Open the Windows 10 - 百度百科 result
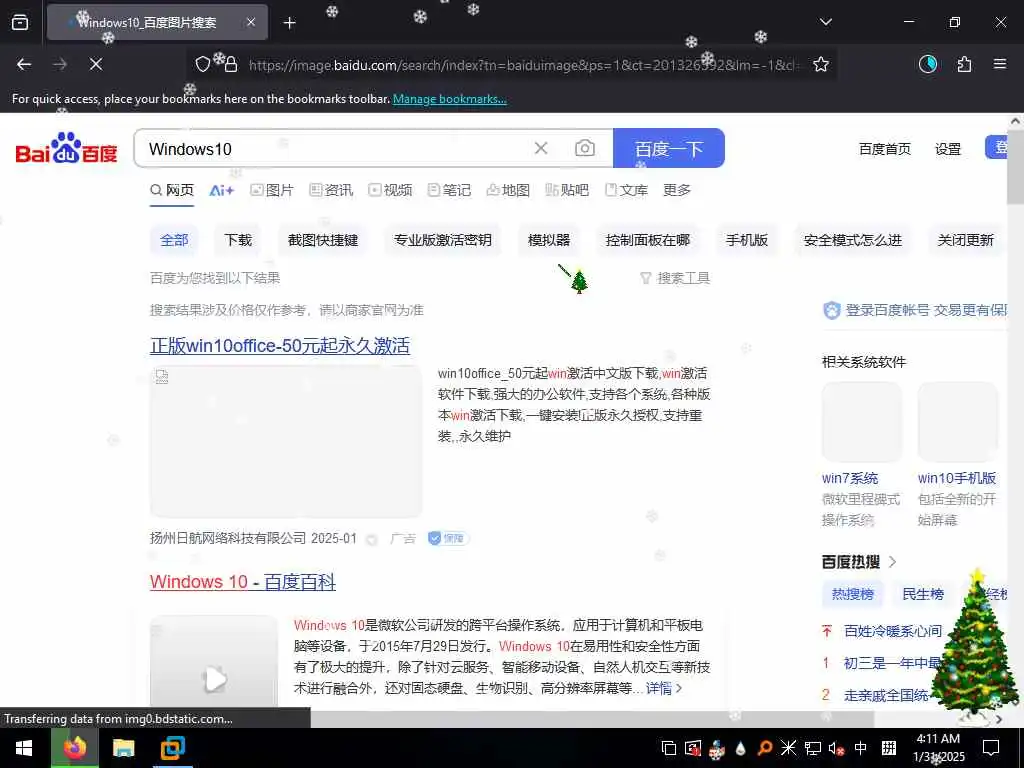The image size is (1024, 768). coord(242,582)
